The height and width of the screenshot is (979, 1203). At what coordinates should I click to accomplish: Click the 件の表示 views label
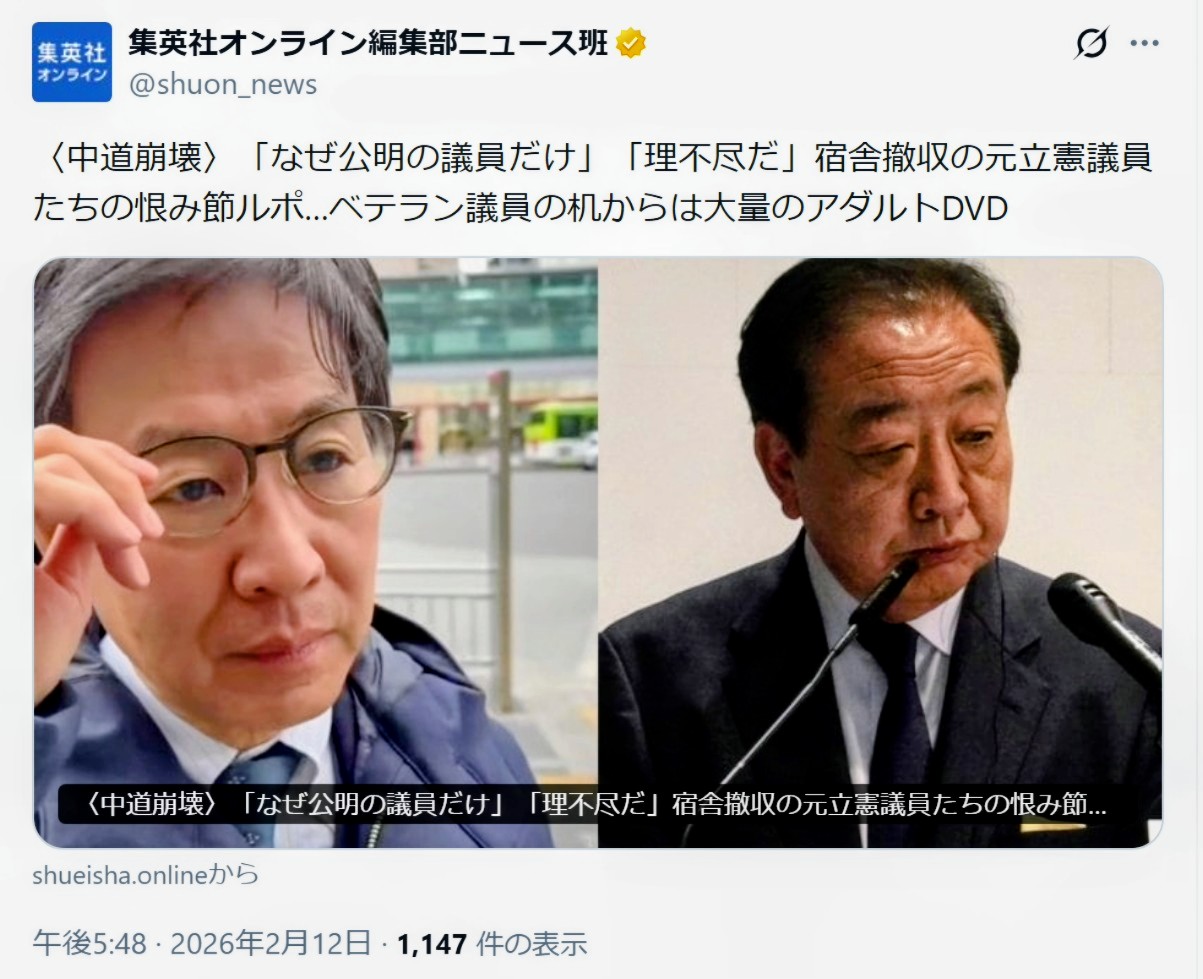tap(531, 943)
